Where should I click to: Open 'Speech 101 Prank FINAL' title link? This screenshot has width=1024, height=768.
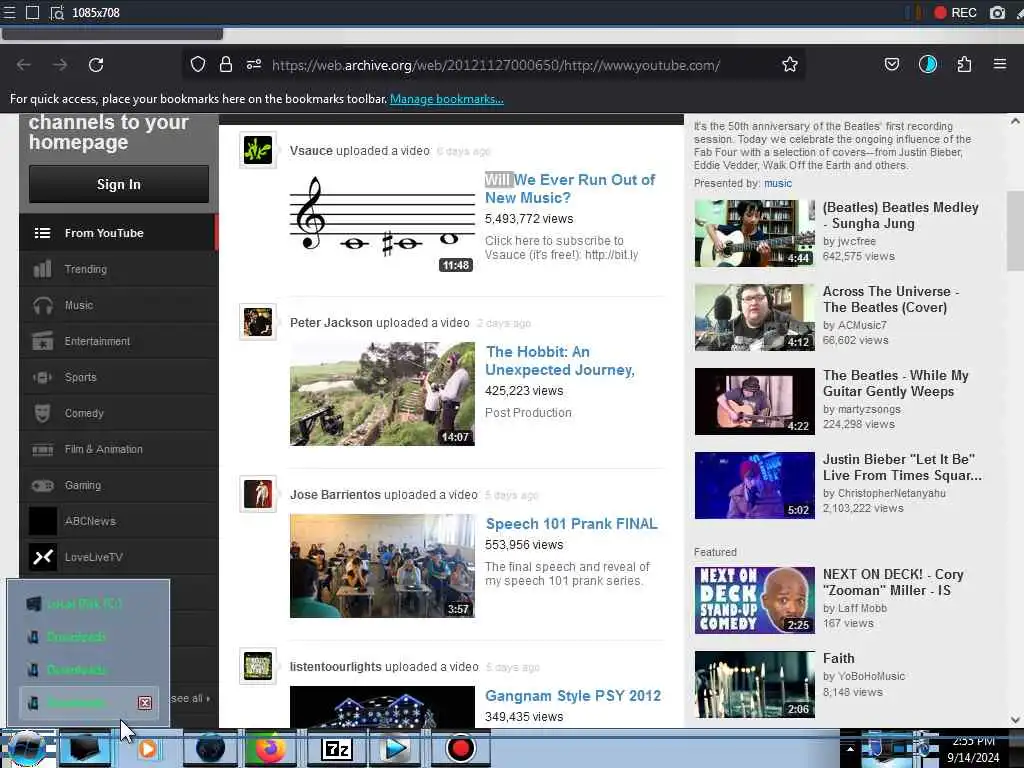click(x=571, y=523)
